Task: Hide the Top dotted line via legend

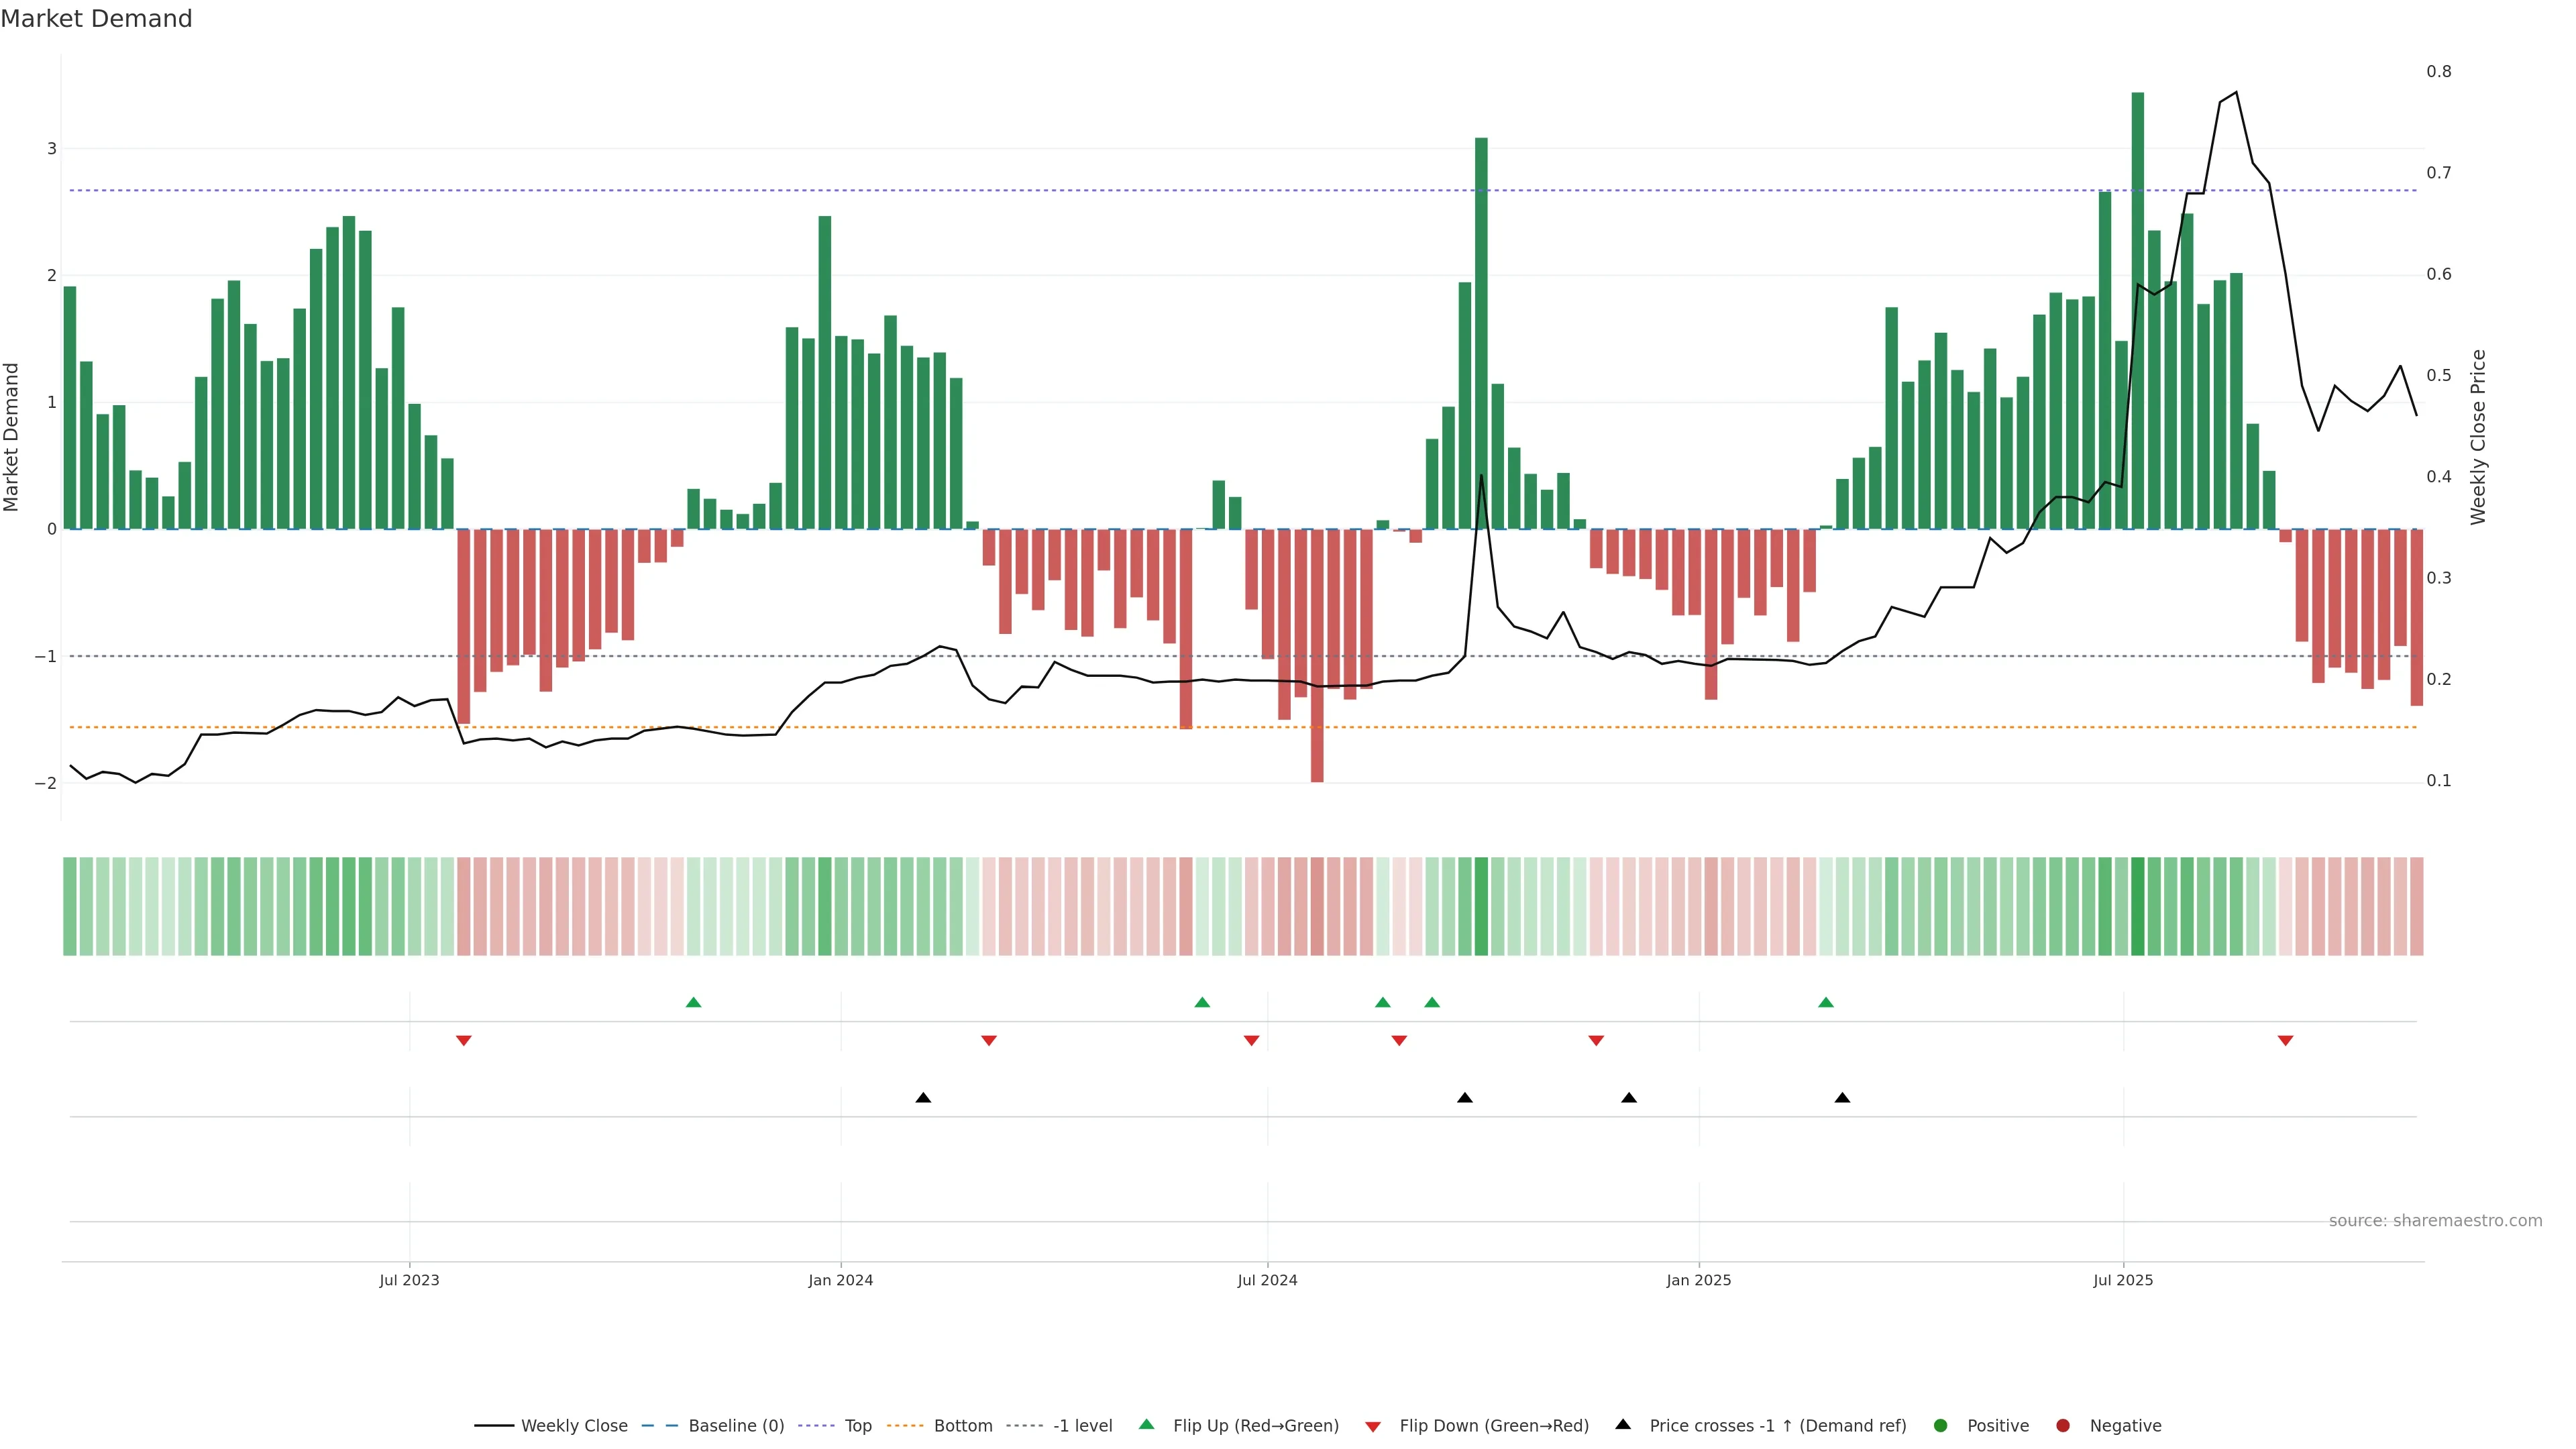Action: click(x=857, y=1425)
